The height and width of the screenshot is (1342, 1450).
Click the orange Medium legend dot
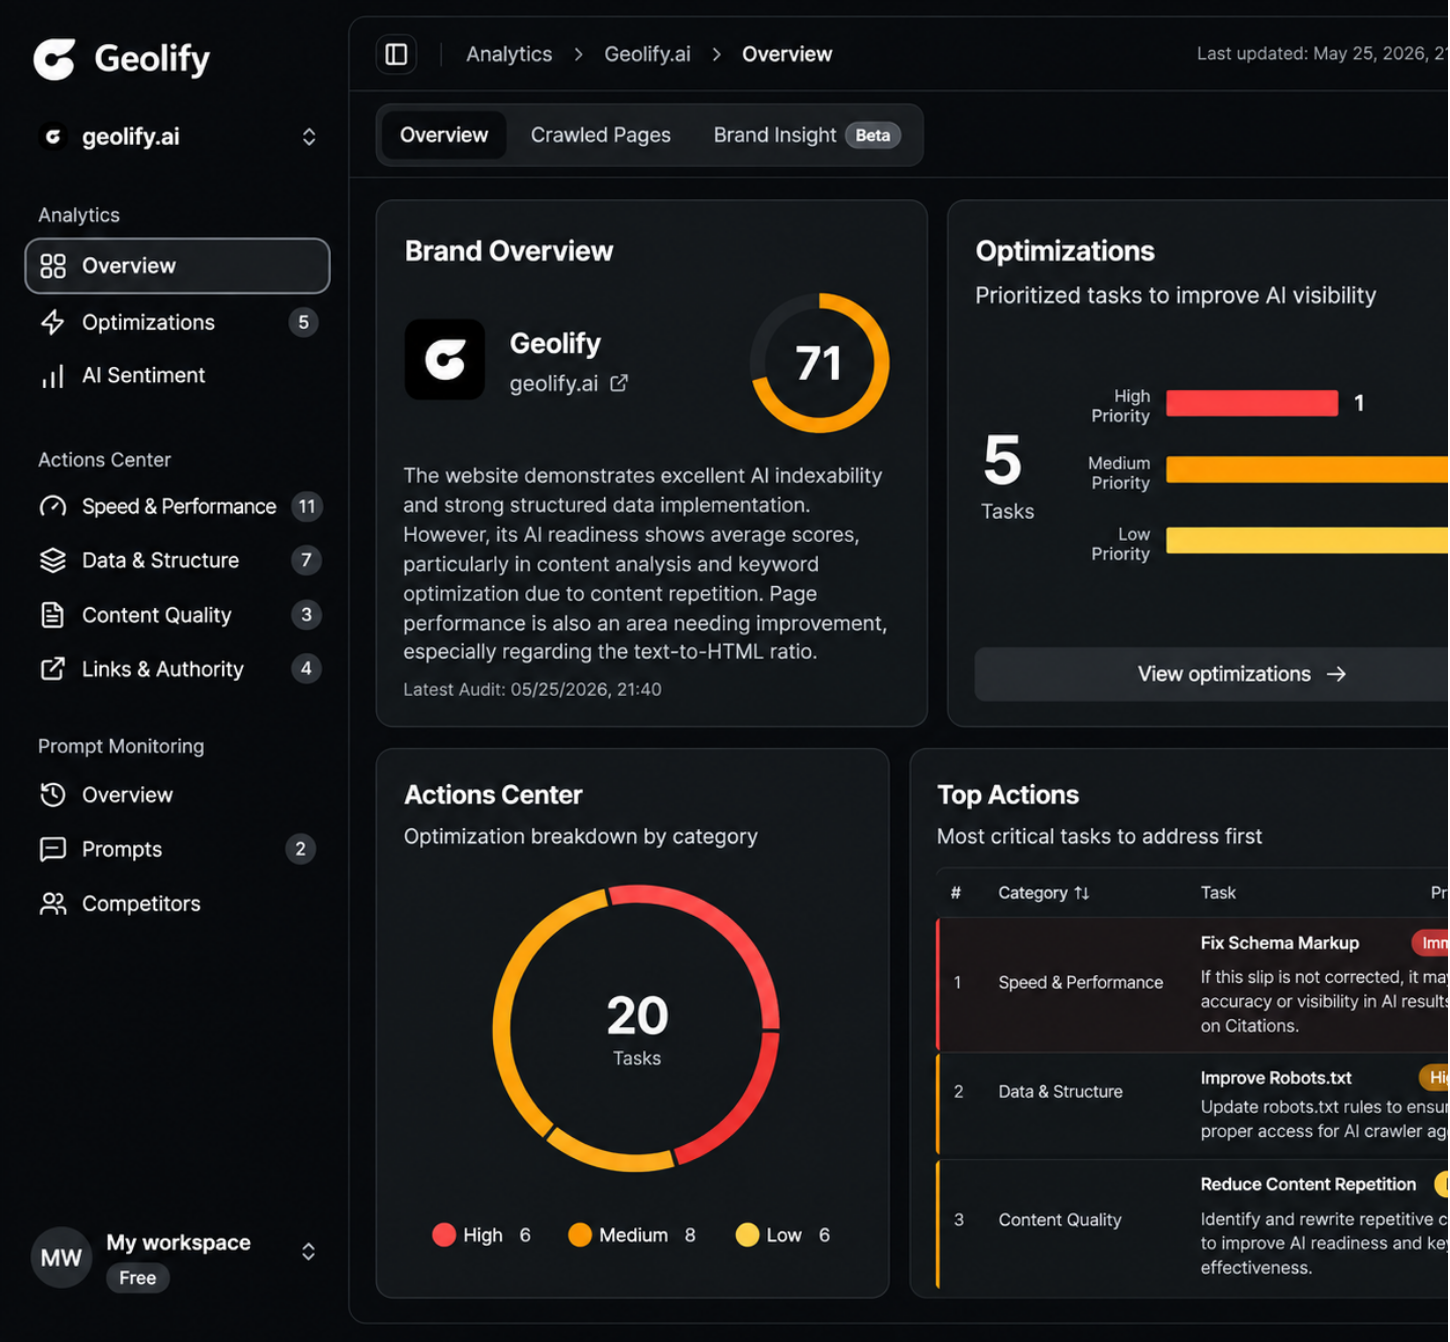[x=580, y=1235]
